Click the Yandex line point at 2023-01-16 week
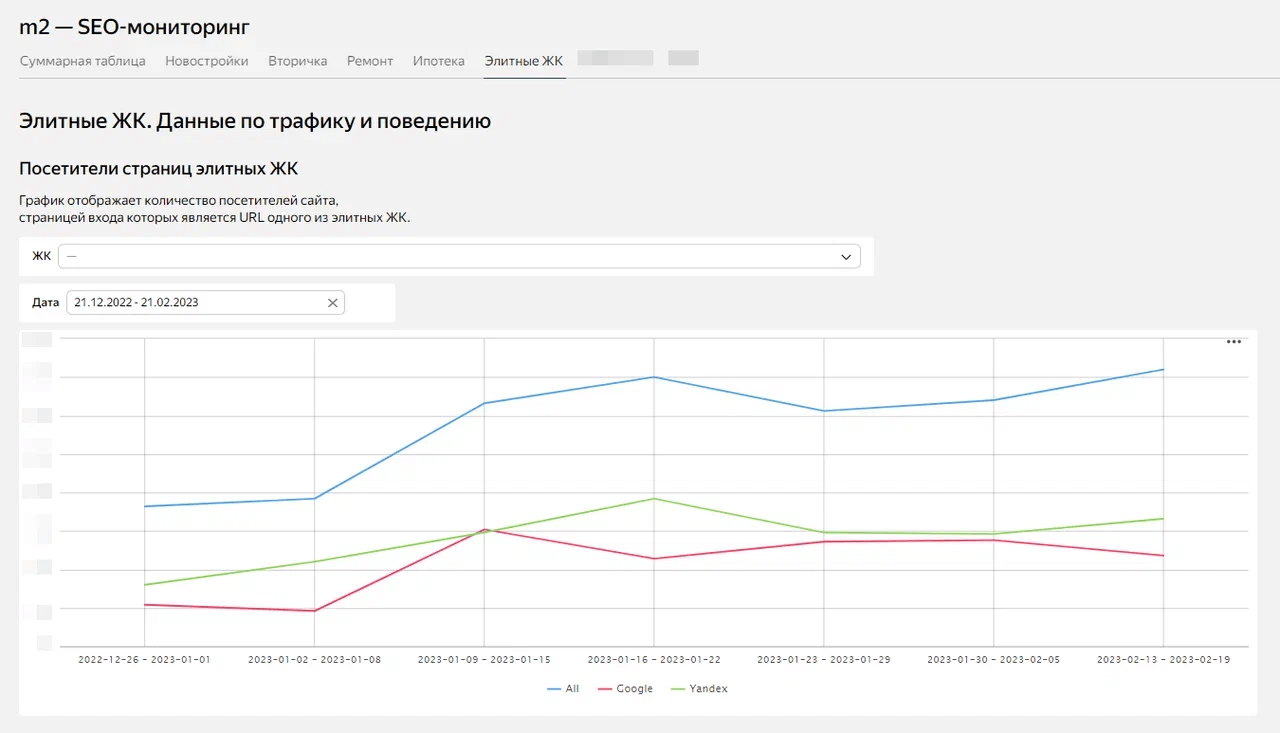The height and width of the screenshot is (733, 1280). pos(654,498)
